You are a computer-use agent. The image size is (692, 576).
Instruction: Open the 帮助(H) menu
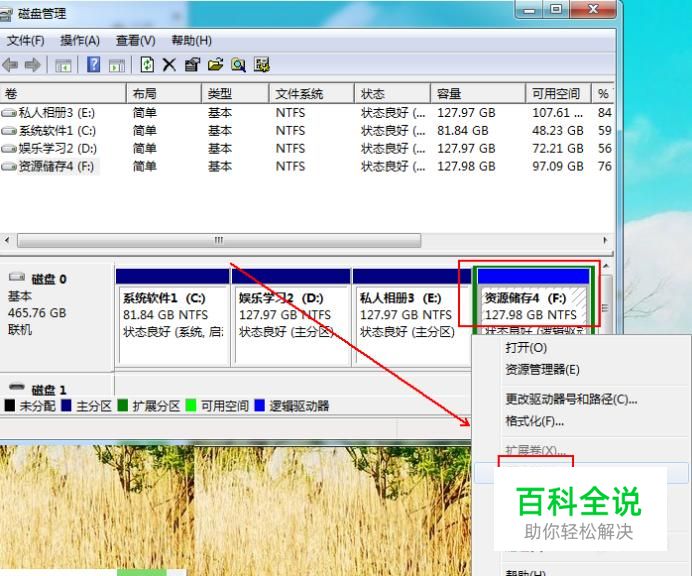coord(192,41)
